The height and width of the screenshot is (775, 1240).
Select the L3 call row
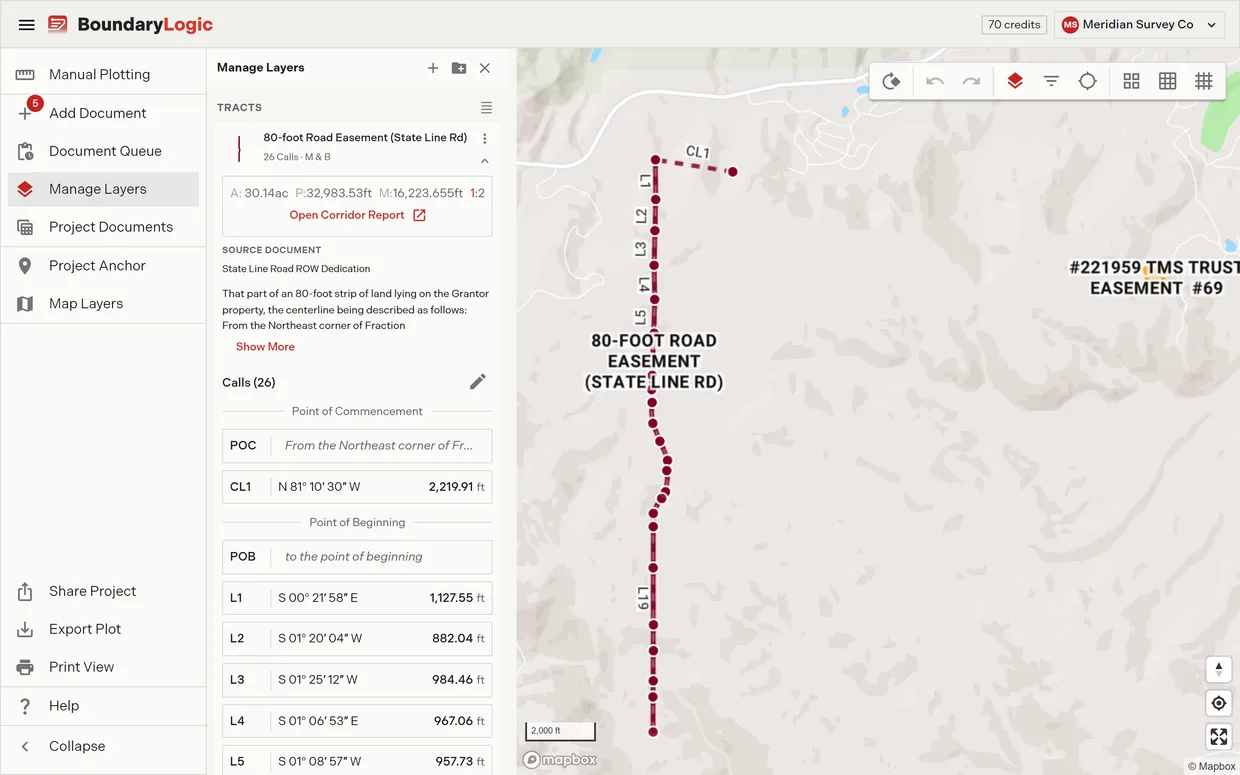point(357,680)
